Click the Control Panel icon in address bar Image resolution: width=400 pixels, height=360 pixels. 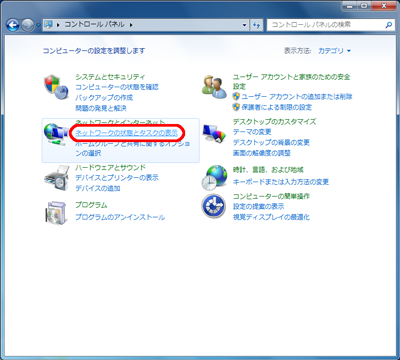click(49, 25)
